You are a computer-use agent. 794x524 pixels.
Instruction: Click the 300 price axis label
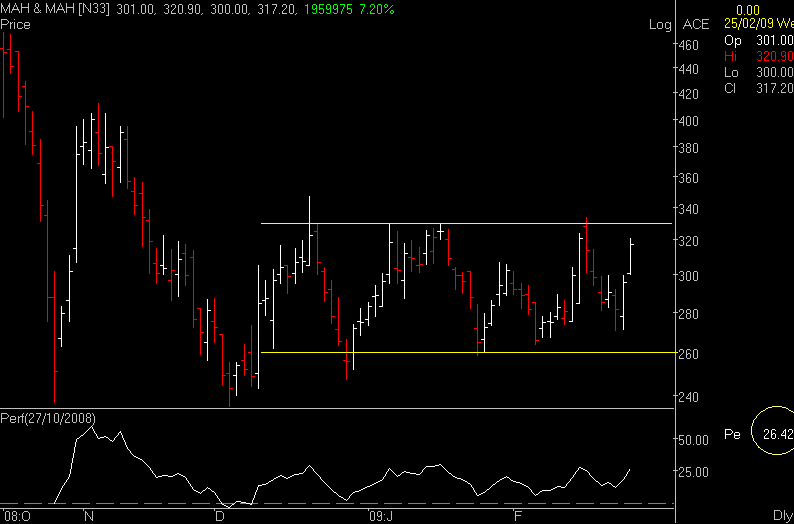point(689,276)
